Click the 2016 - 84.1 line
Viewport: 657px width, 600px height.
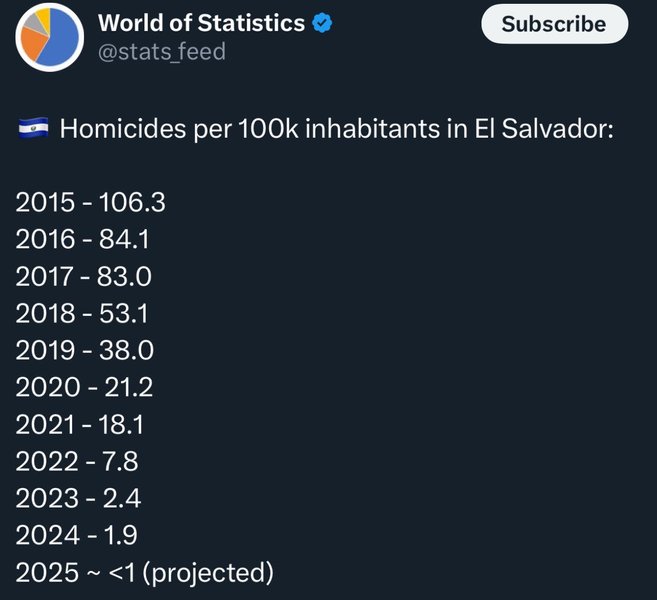click(x=83, y=239)
